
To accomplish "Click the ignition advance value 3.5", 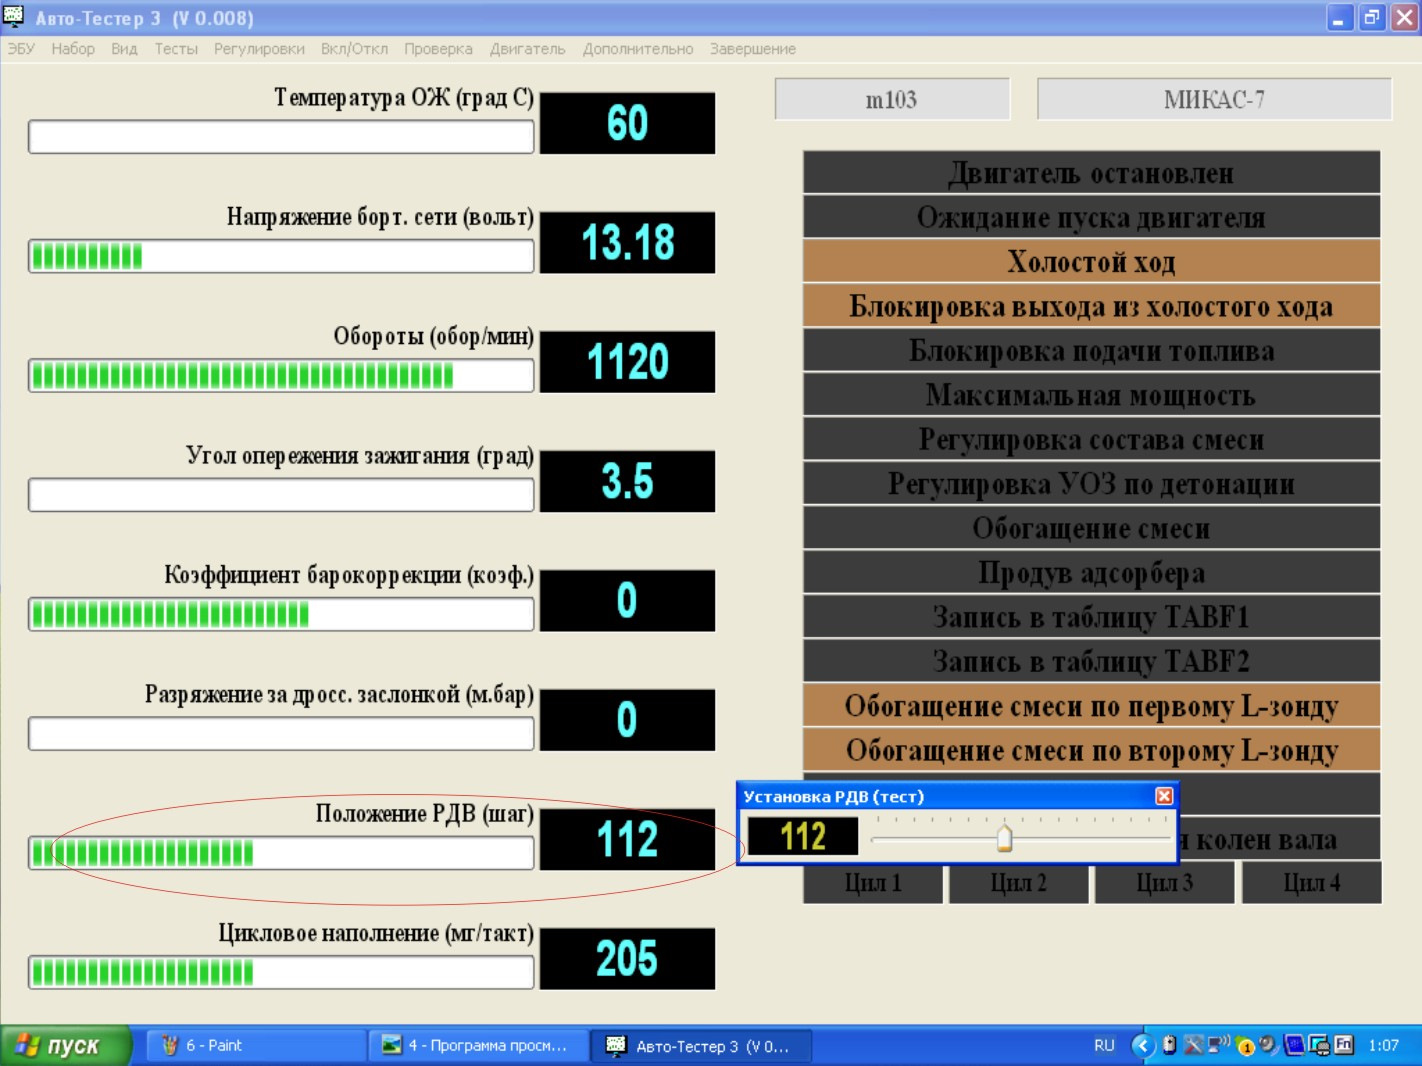I will click(627, 481).
